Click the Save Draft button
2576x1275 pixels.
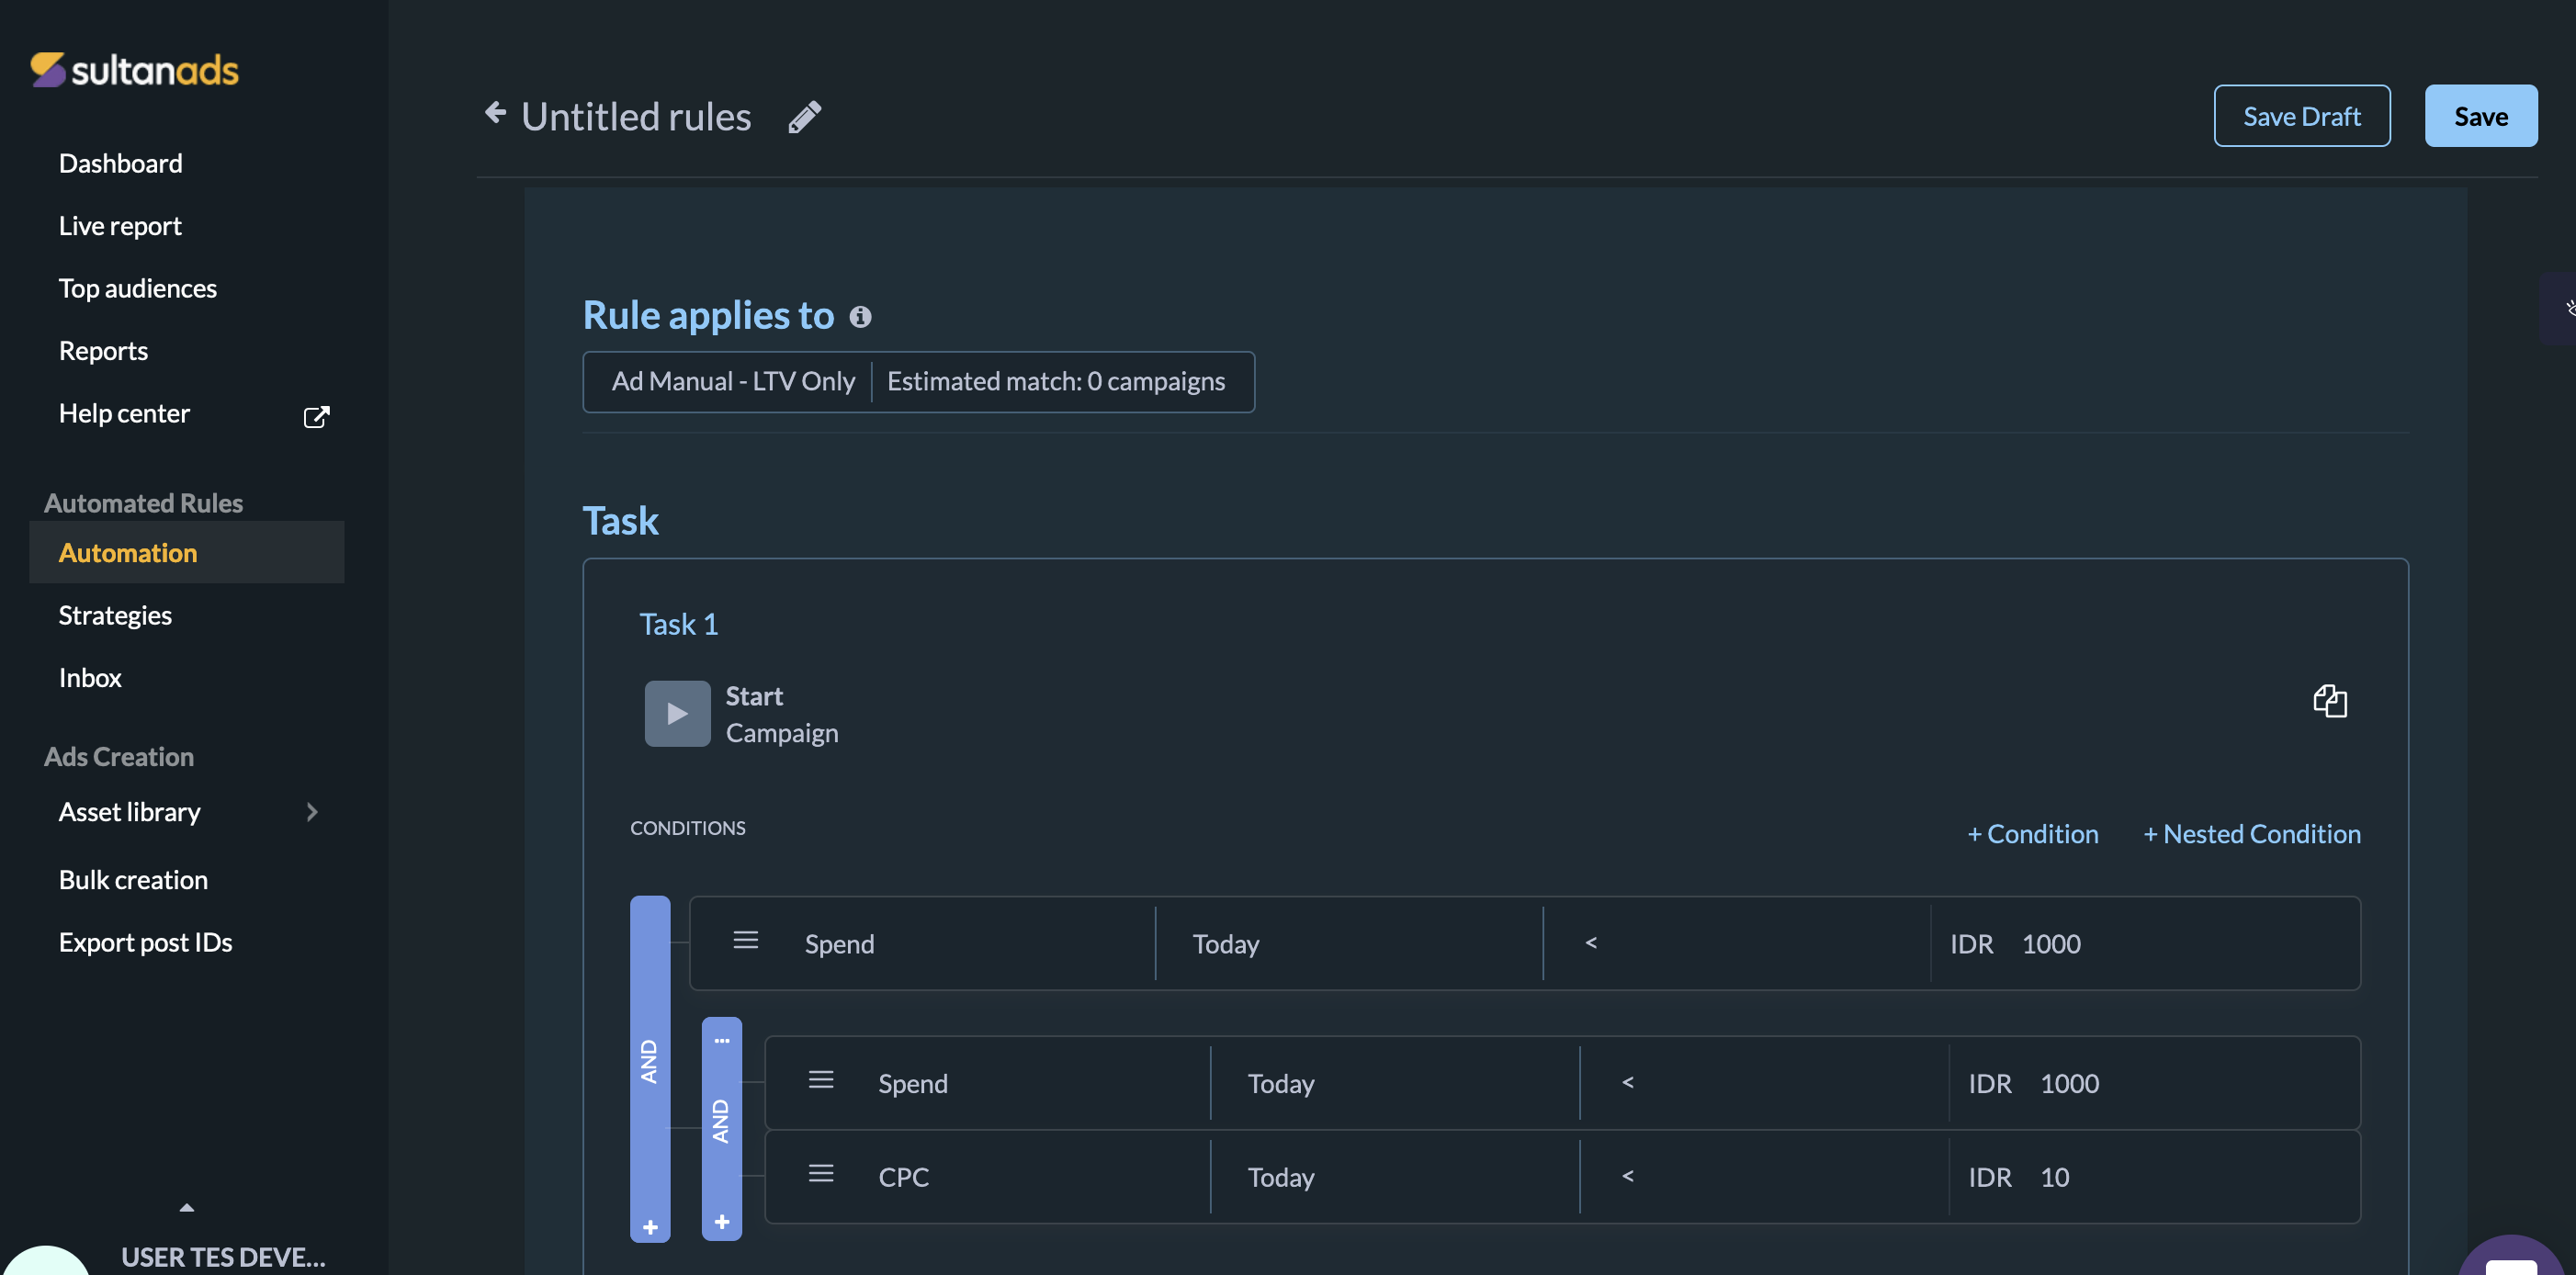click(x=2301, y=116)
